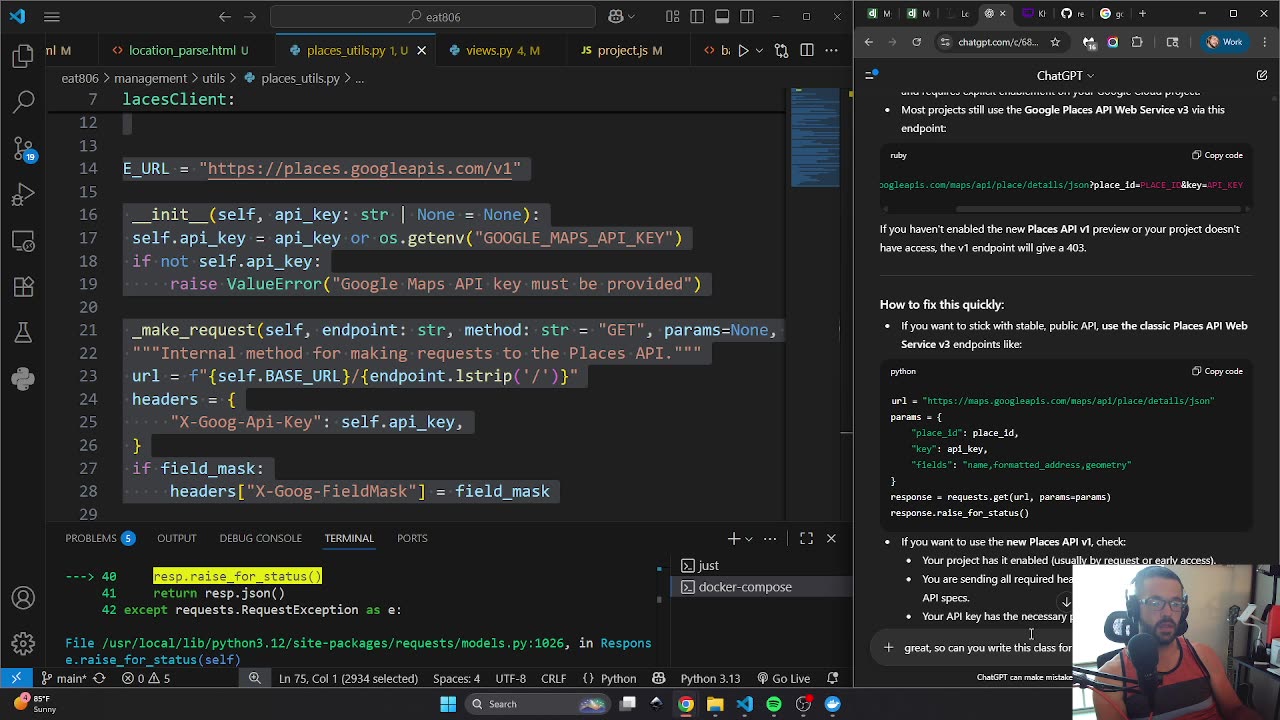1280x720 pixels.
Task: Change the UTF-8 file encoding
Action: point(510,679)
